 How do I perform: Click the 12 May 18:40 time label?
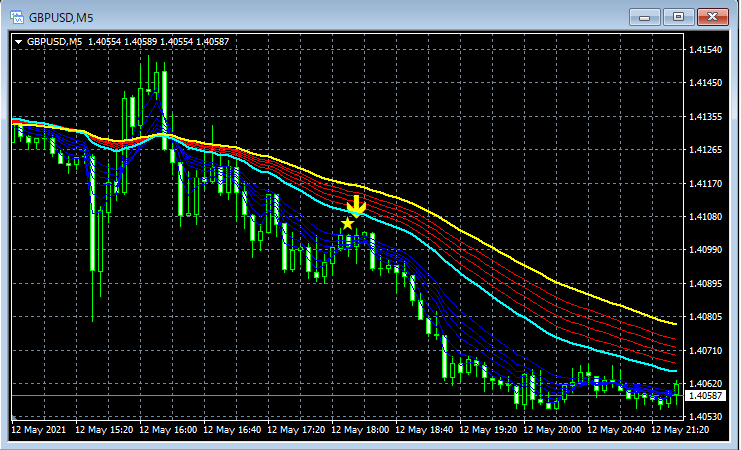[x=424, y=430]
